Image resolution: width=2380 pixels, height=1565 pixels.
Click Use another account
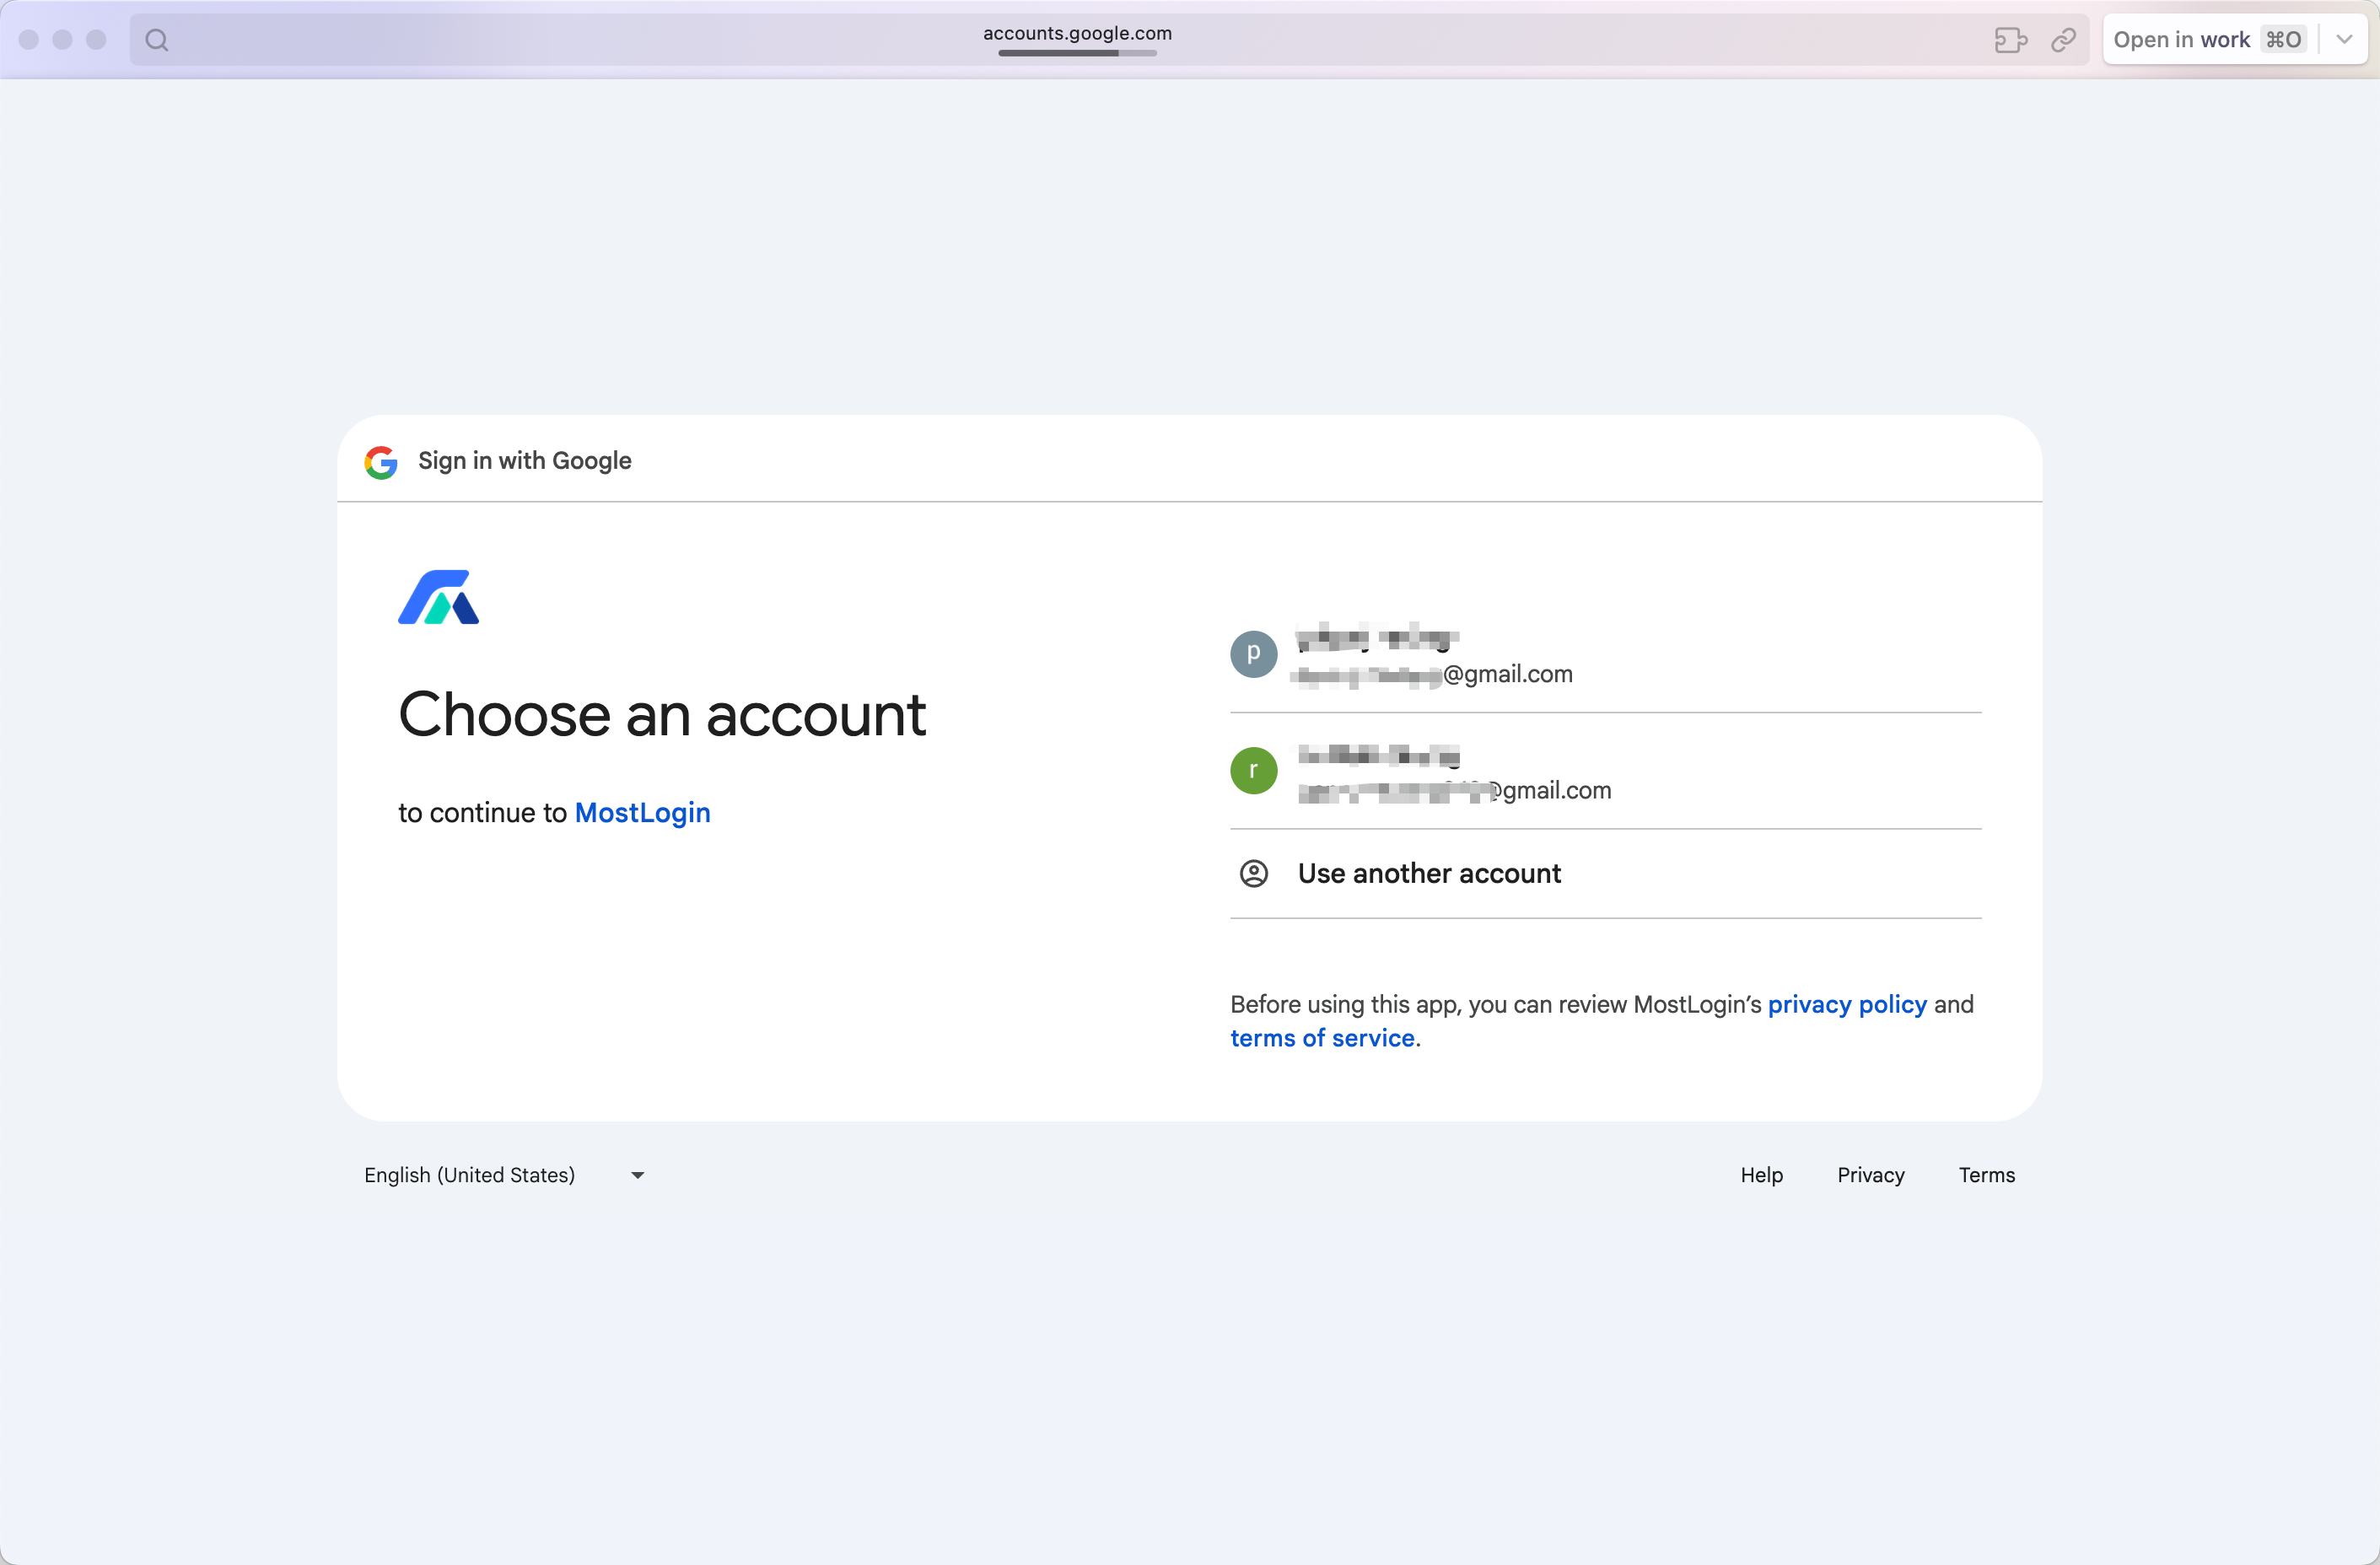coord(1605,874)
